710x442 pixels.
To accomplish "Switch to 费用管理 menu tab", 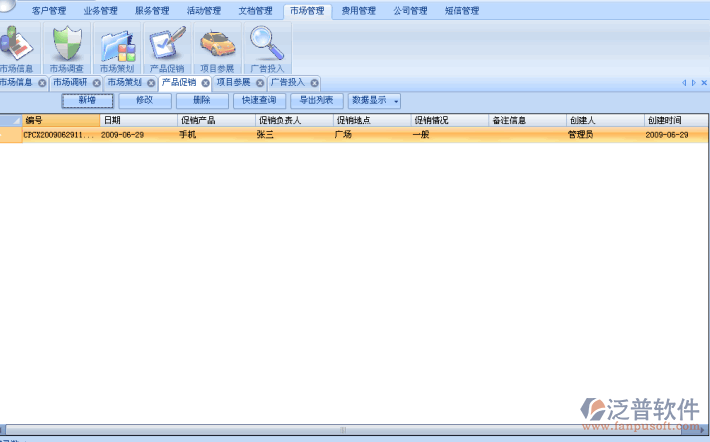I will pos(359,10).
